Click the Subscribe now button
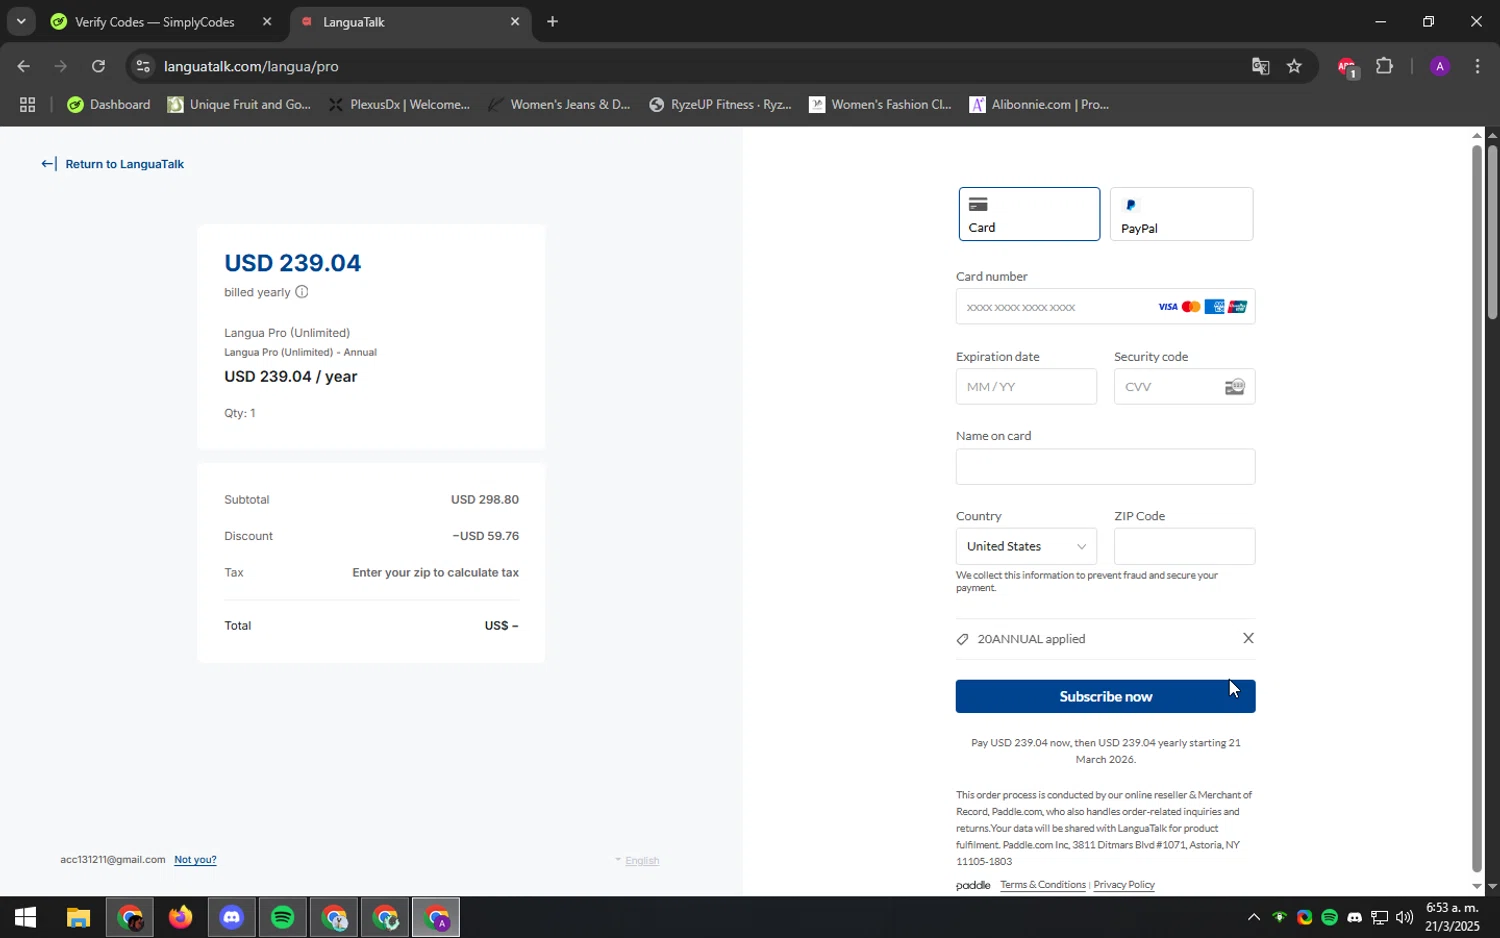 tap(1105, 697)
